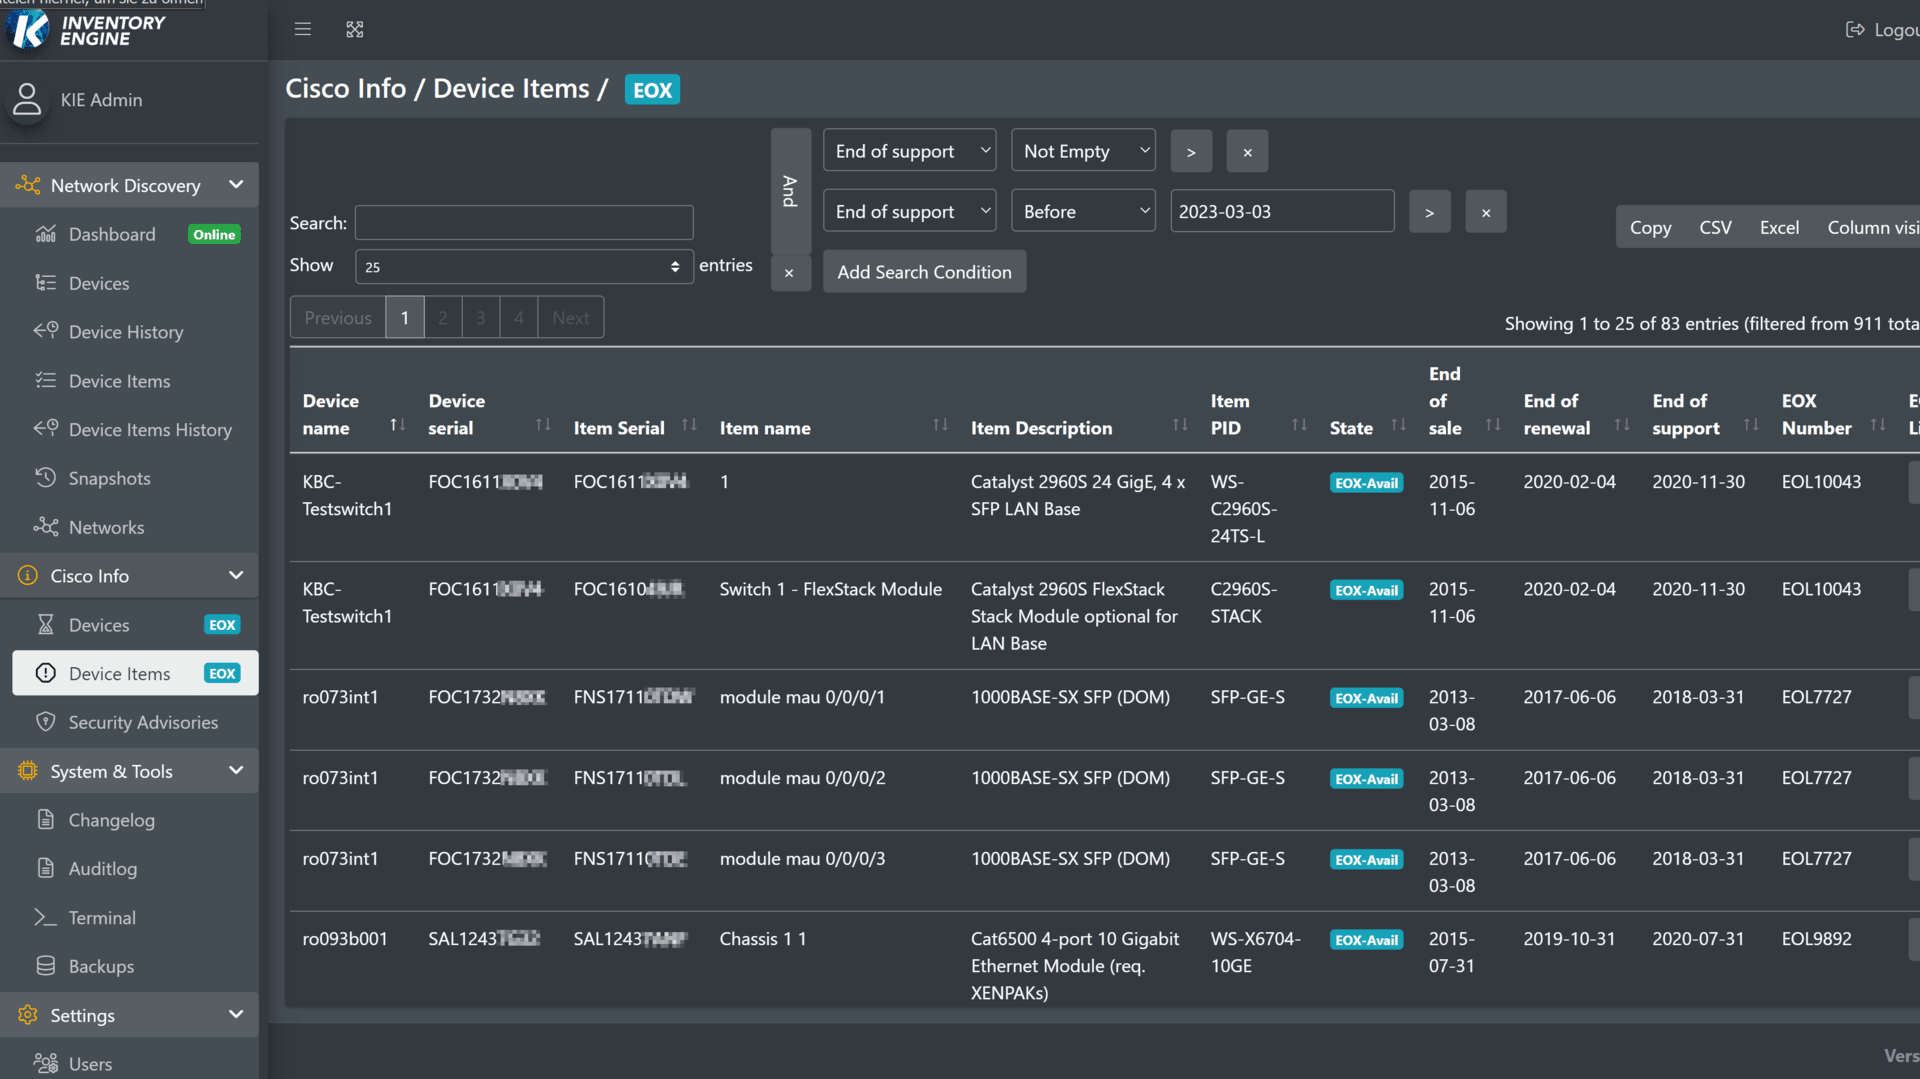This screenshot has width=1920, height=1079.
Task: Export table as CSV
Action: [1715, 228]
